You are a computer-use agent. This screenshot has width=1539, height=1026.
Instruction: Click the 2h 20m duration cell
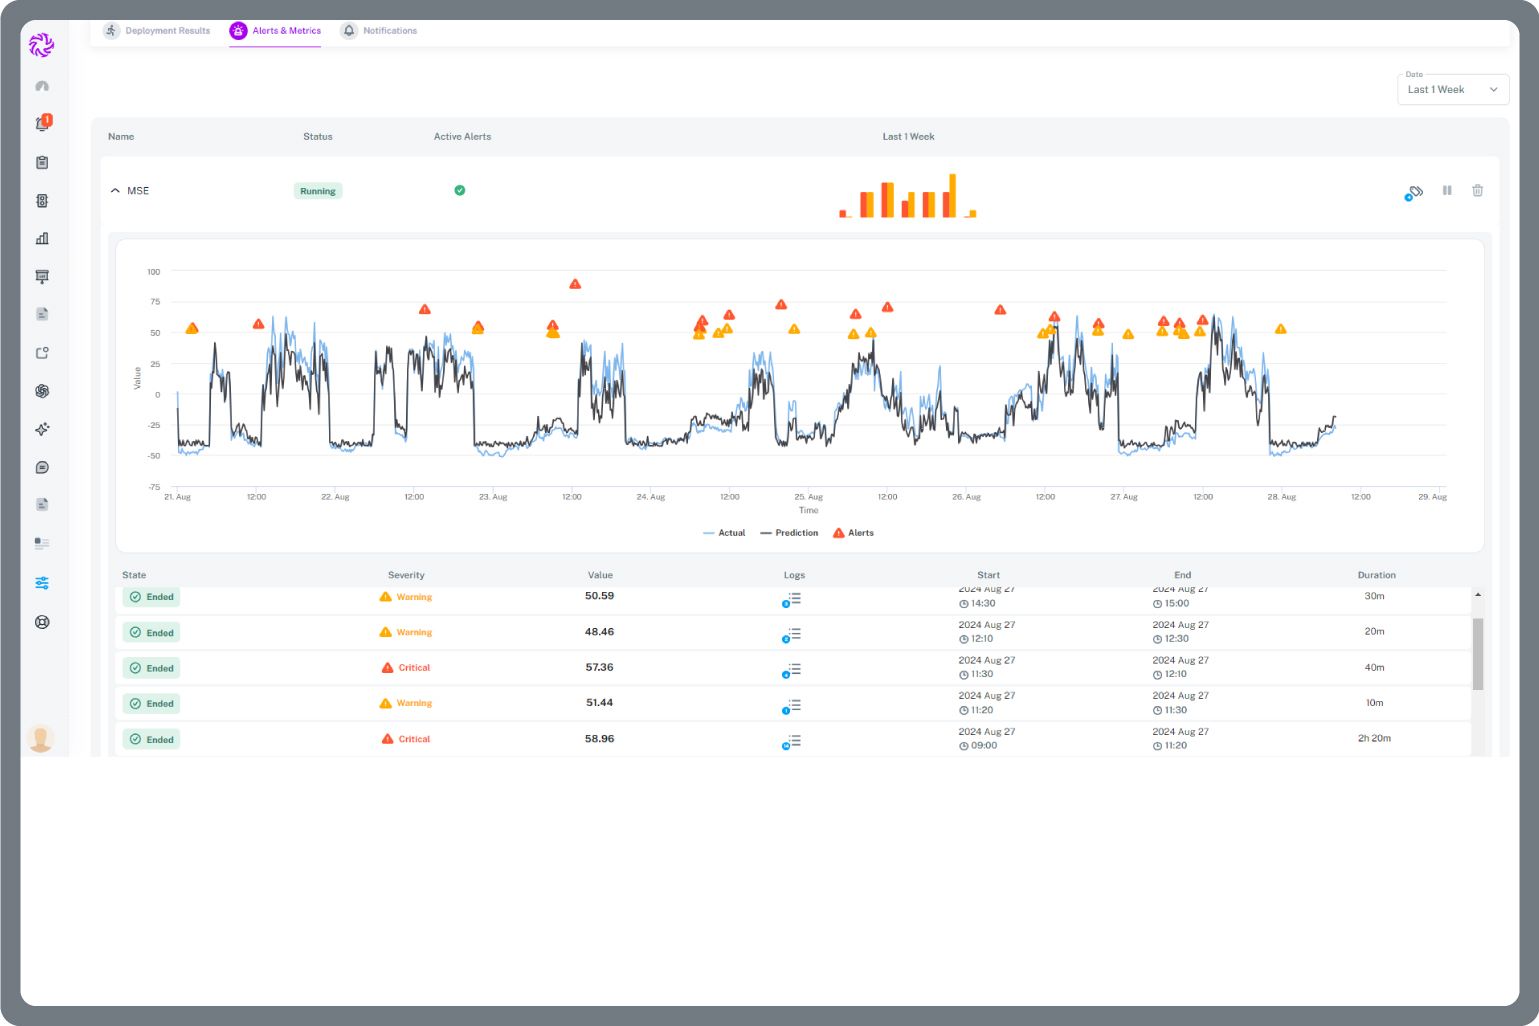1374,738
